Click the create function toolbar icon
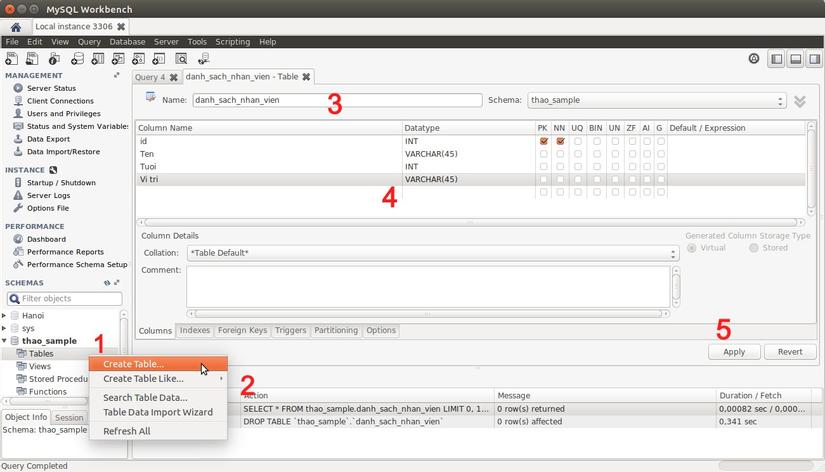 pos(158,58)
